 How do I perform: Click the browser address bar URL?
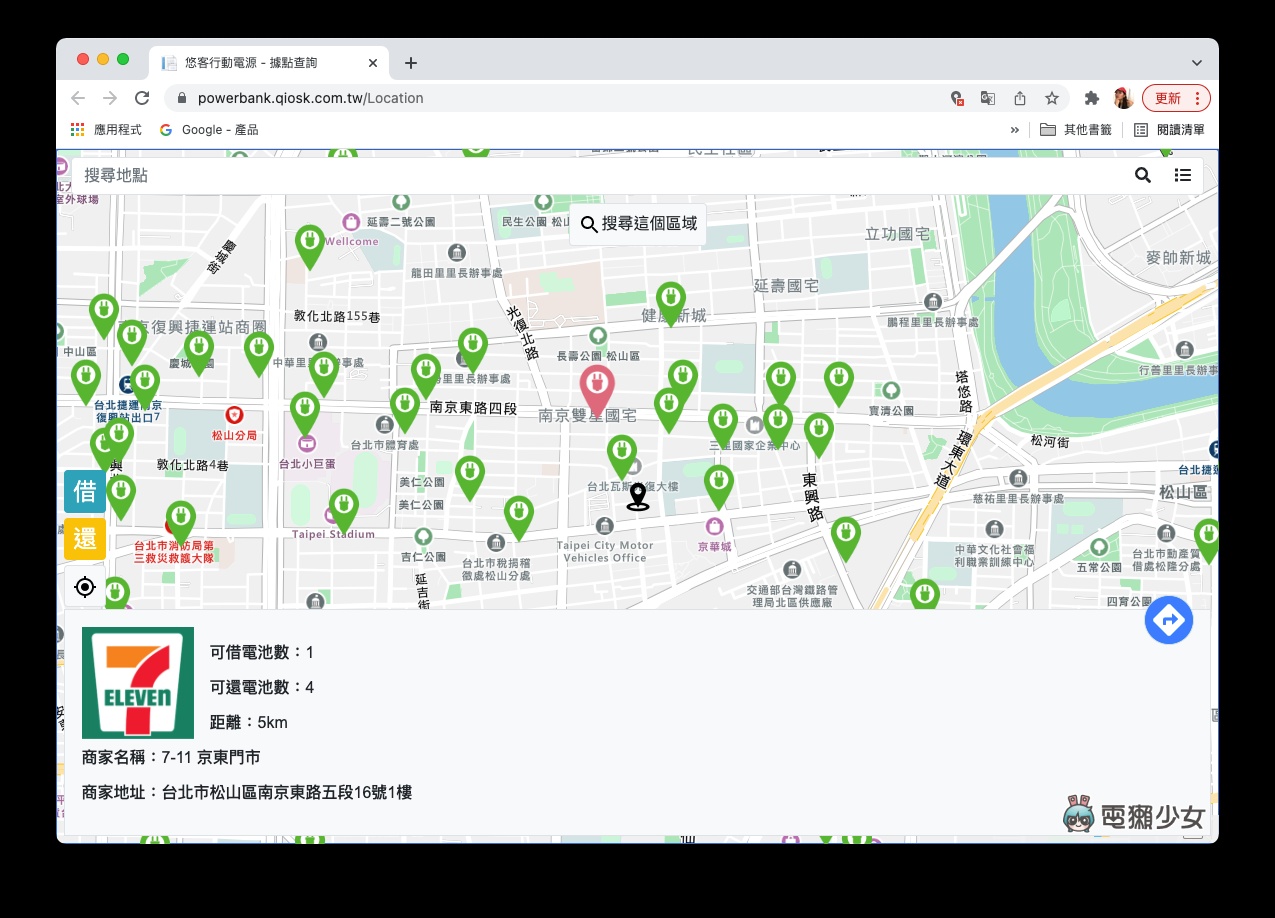[311, 98]
